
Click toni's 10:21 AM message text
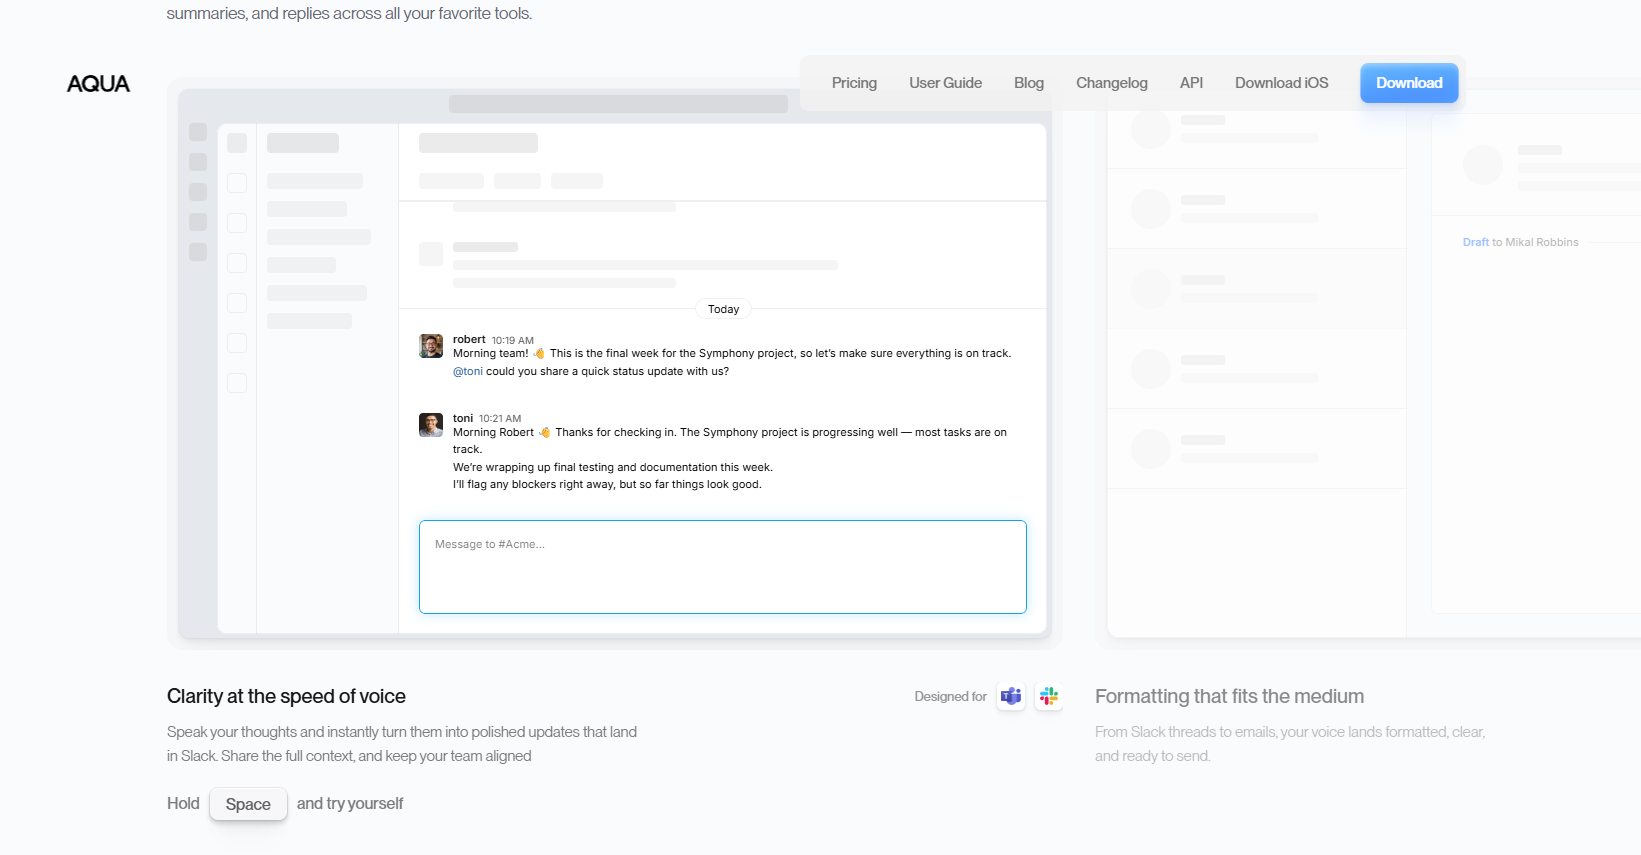point(730,458)
